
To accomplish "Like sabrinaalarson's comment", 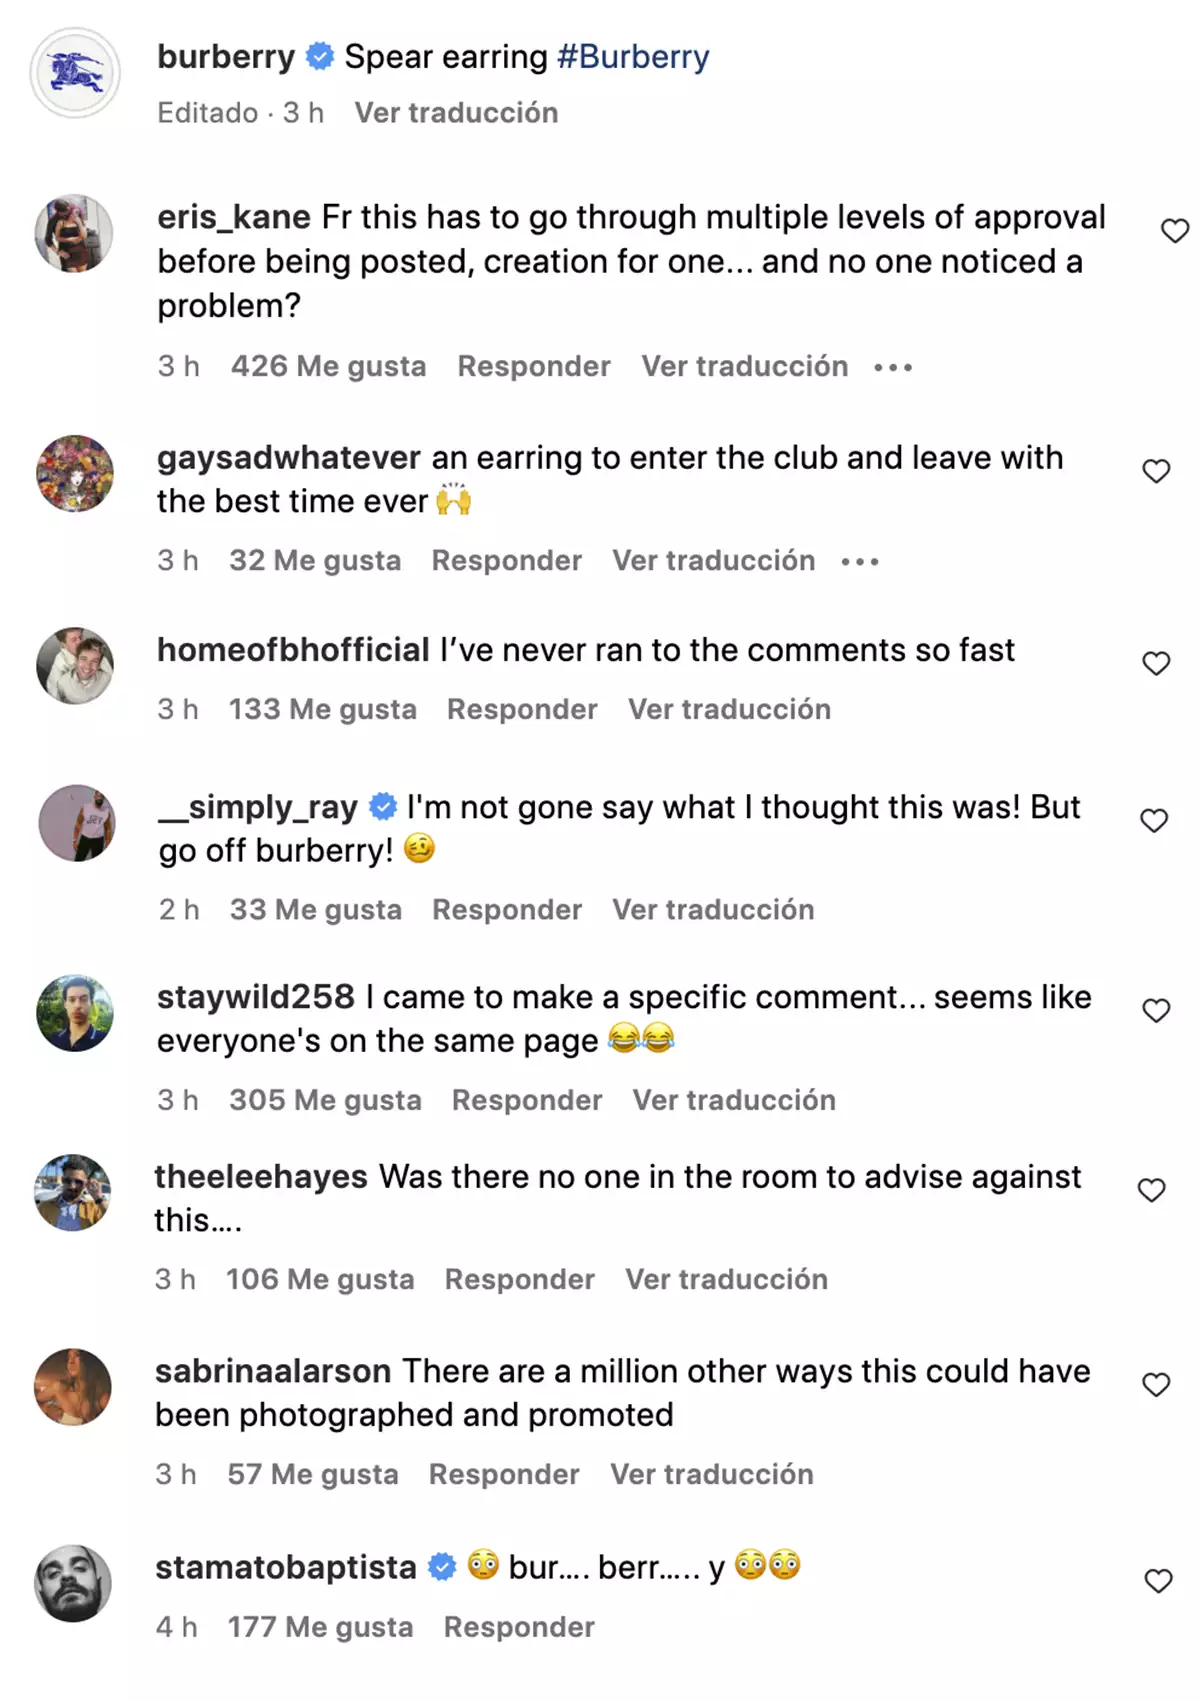I will 1156,1385.
